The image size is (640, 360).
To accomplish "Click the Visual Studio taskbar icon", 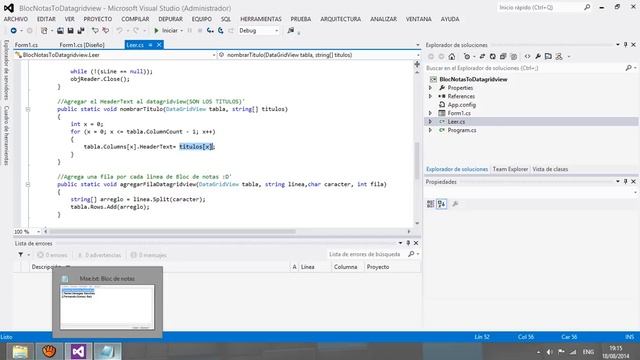I will pos(78,351).
